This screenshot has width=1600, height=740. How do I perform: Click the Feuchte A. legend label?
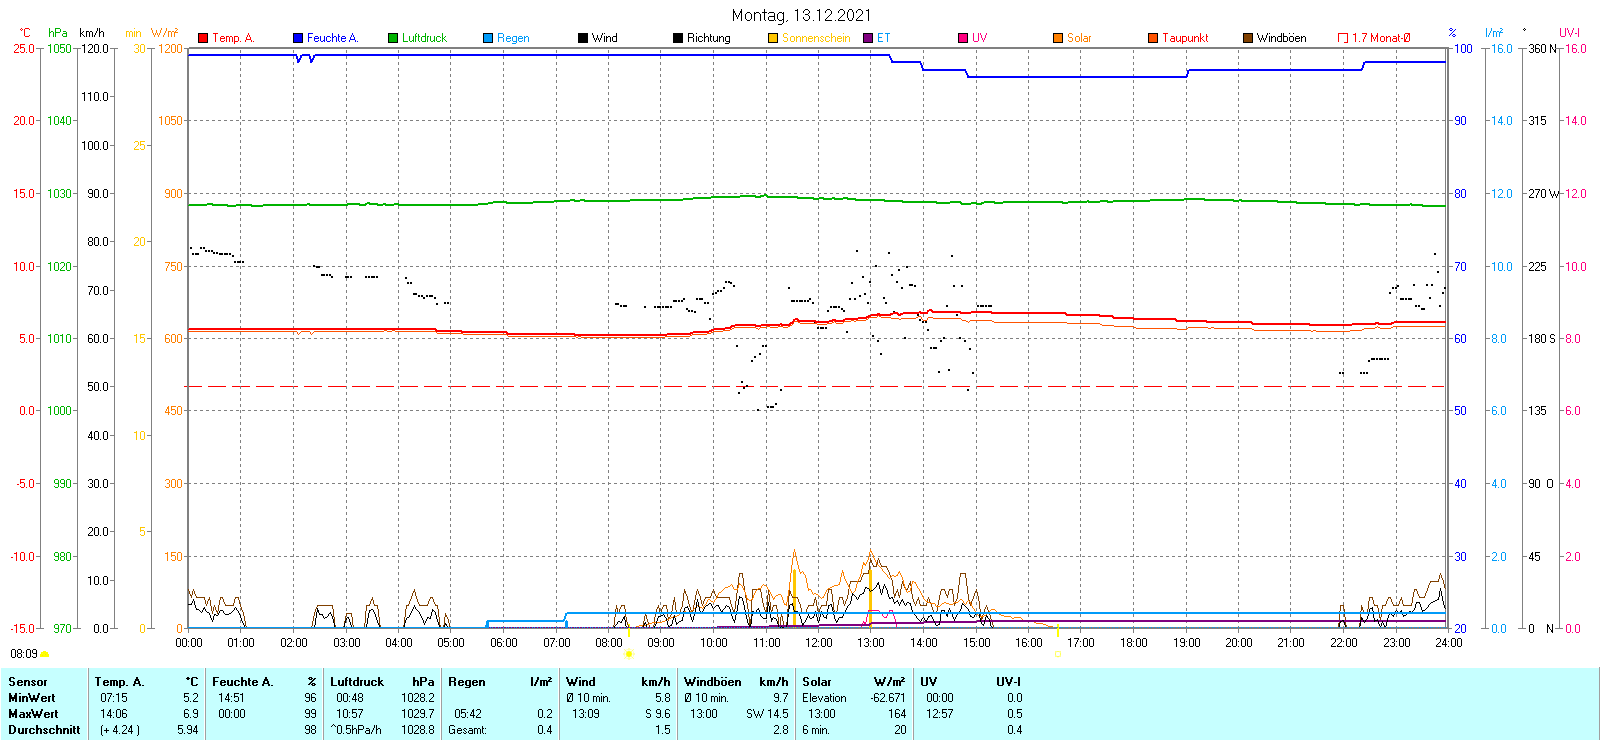332,38
